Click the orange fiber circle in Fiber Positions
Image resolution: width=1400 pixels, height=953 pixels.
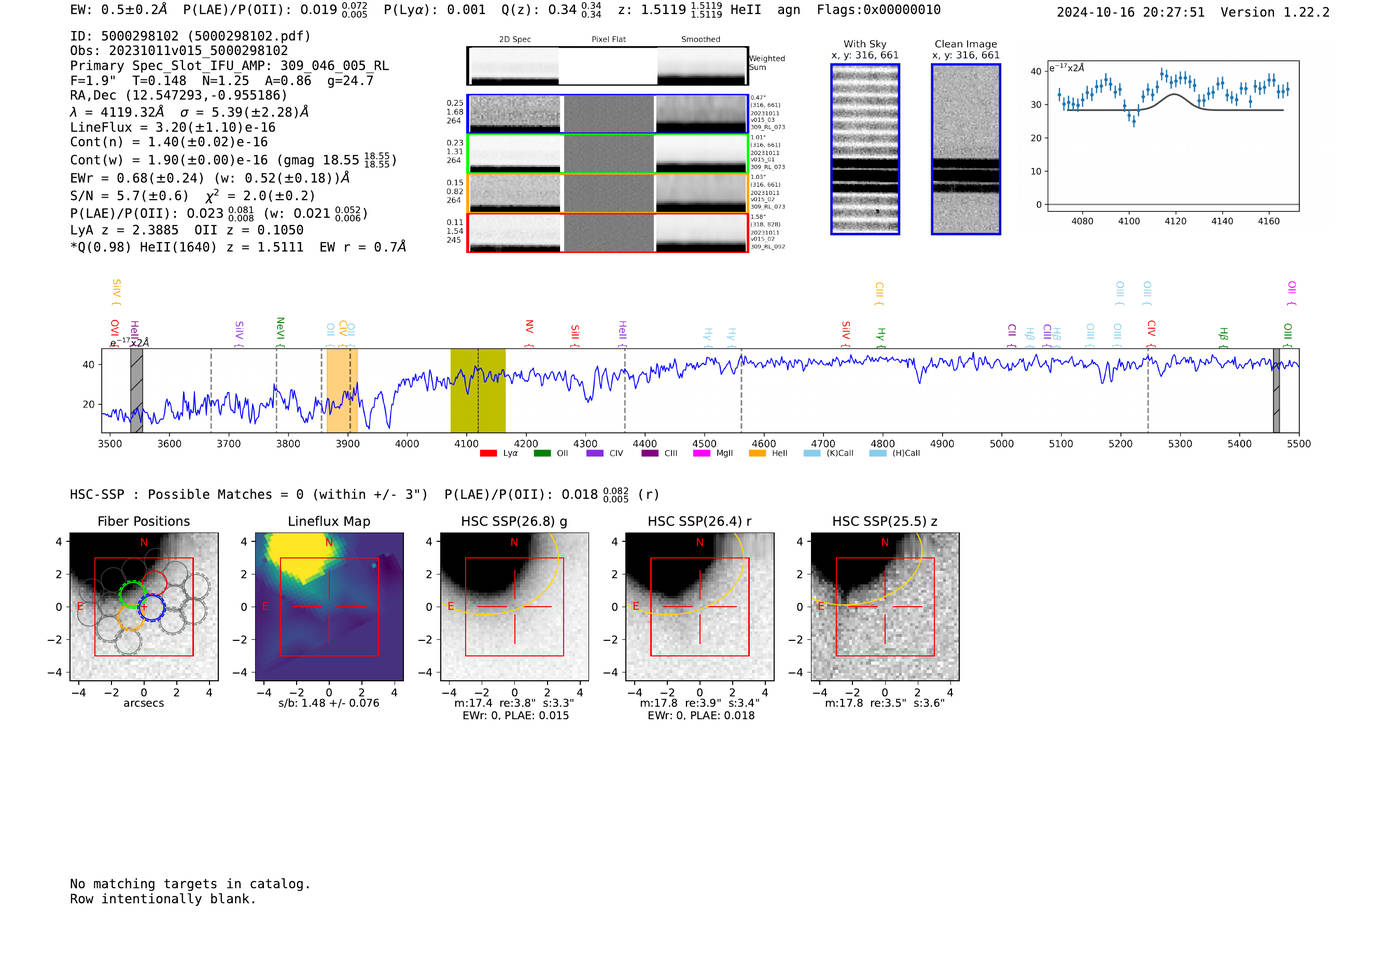click(129, 618)
